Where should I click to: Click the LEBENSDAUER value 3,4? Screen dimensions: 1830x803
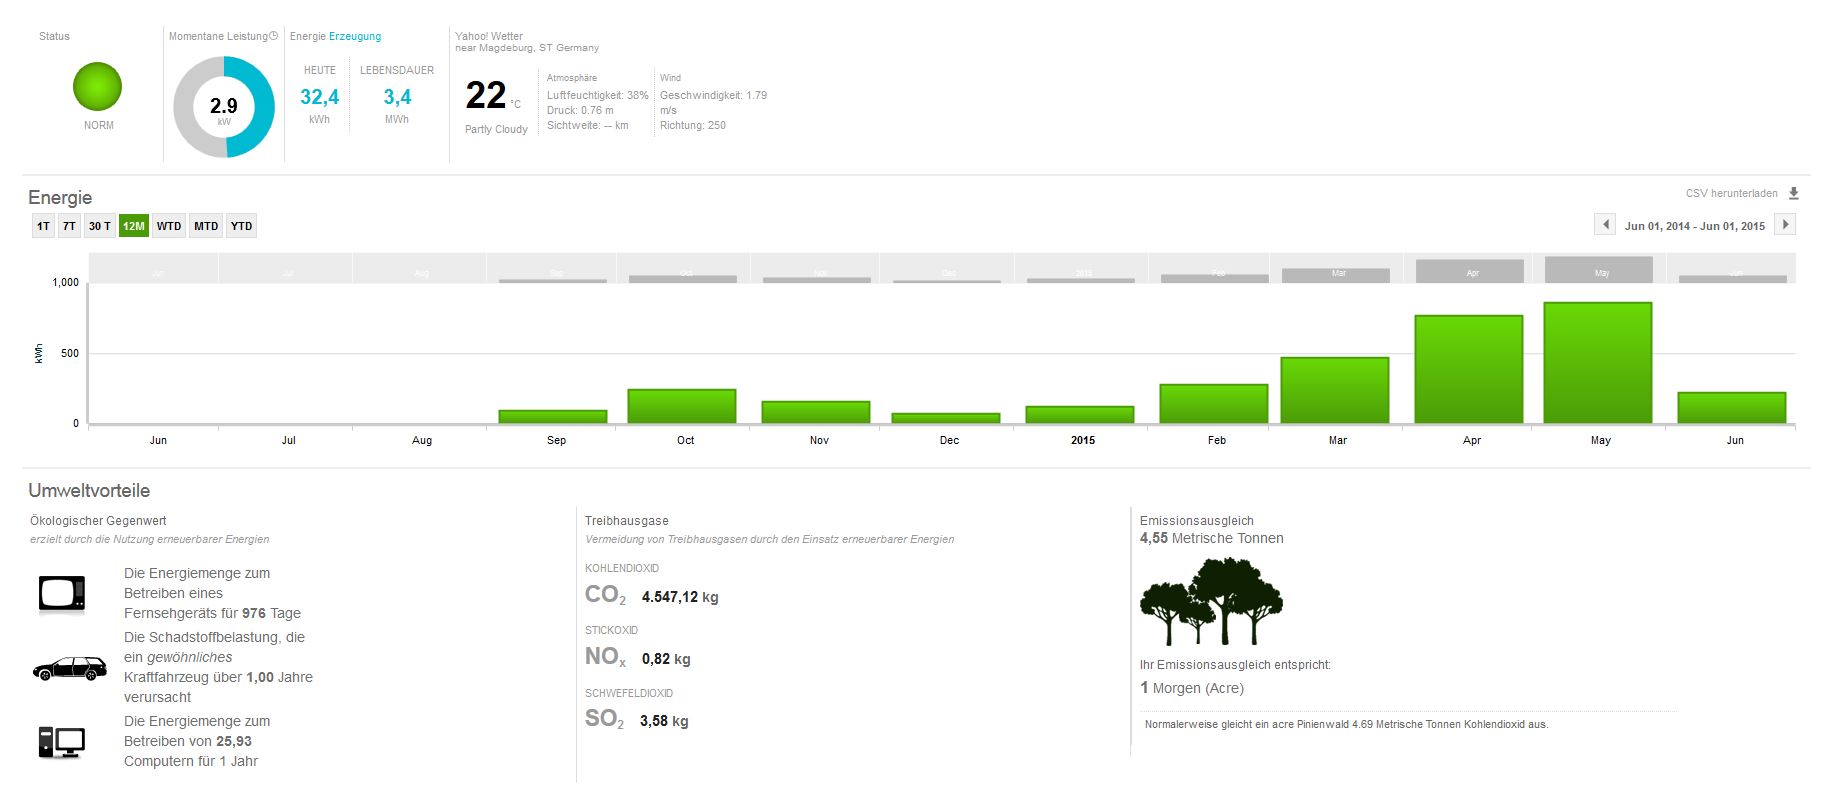tap(397, 97)
